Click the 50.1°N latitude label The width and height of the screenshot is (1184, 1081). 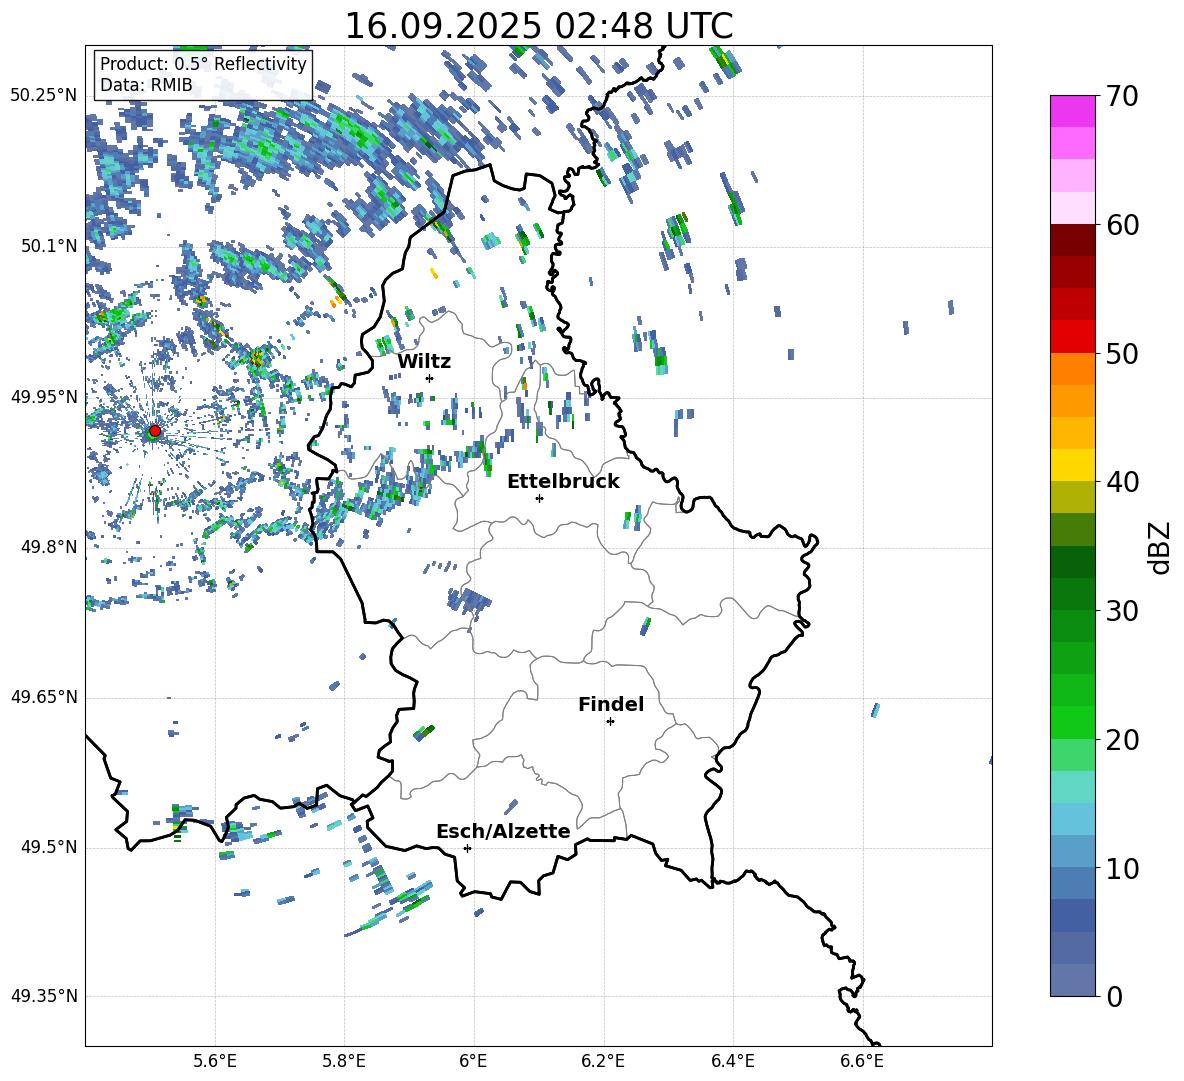click(x=49, y=246)
